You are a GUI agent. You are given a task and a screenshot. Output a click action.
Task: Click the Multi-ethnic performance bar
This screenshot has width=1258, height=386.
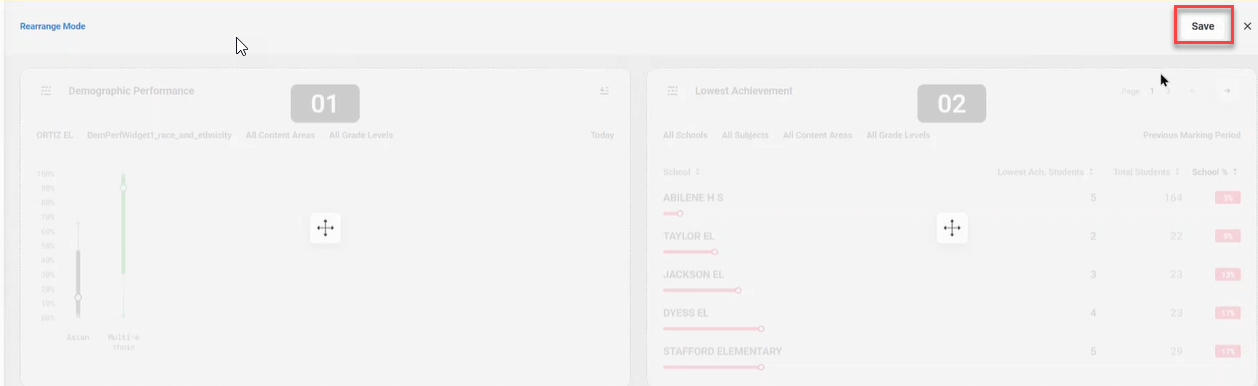(x=123, y=224)
